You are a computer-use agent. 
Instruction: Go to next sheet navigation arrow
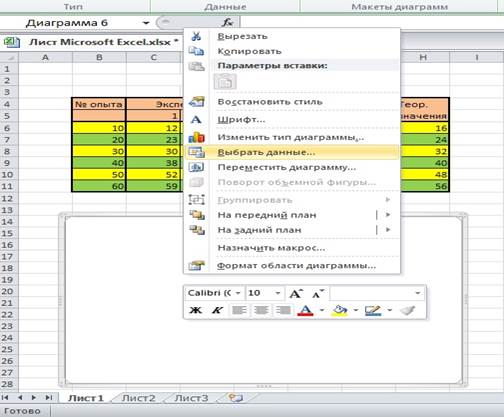[x=34, y=397]
